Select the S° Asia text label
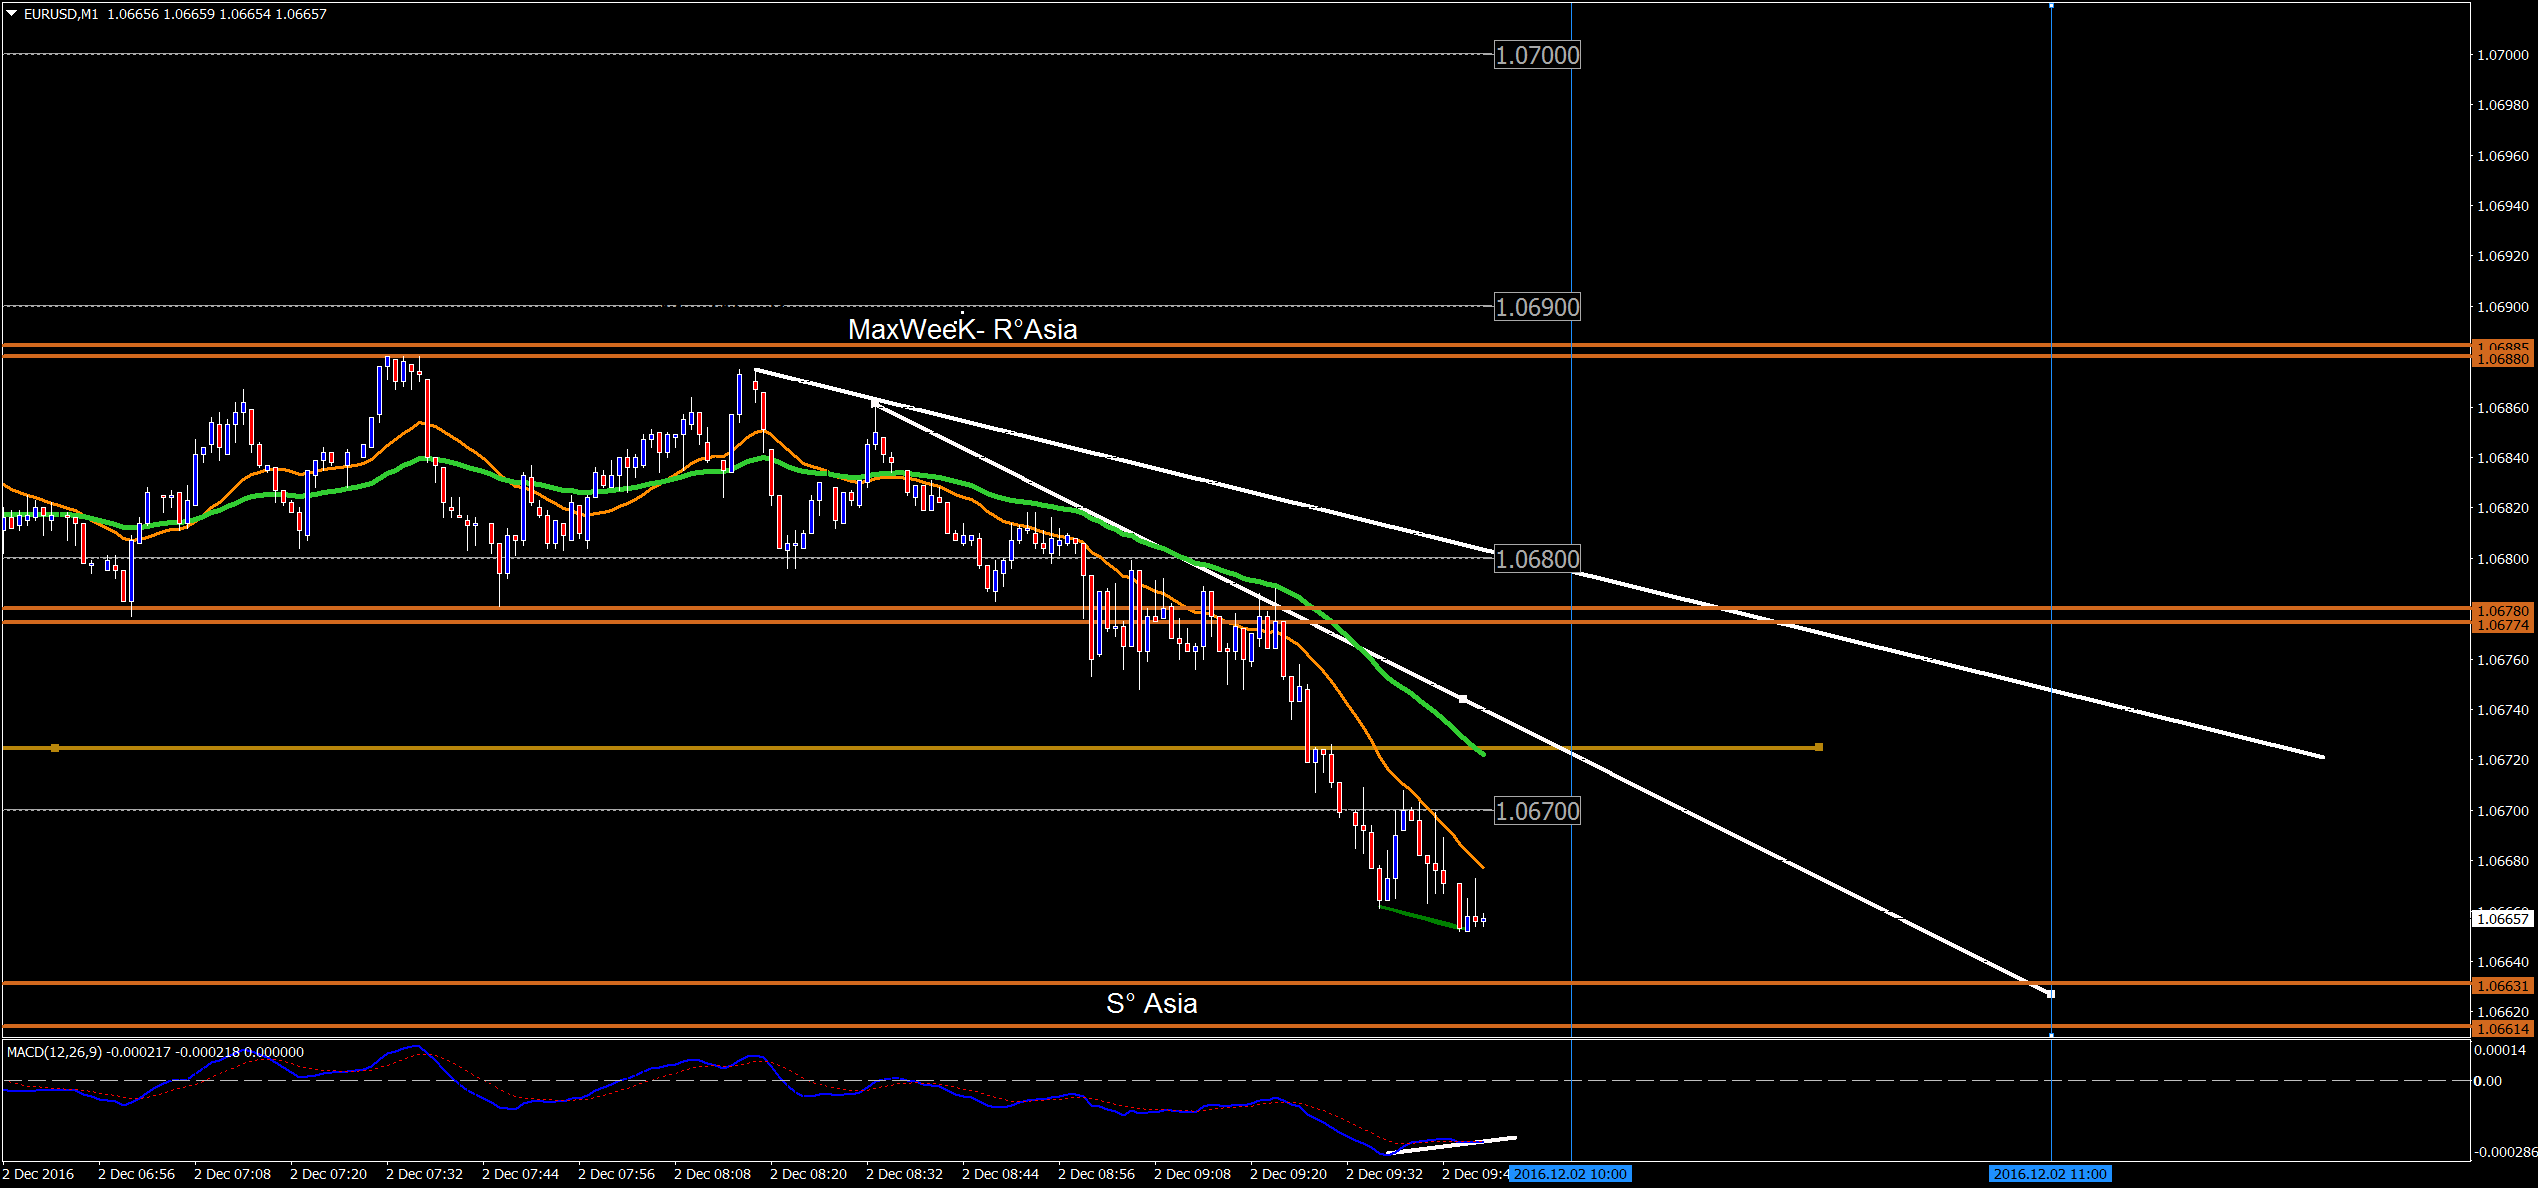Image resolution: width=2538 pixels, height=1188 pixels. (x=1151, y=1003)
